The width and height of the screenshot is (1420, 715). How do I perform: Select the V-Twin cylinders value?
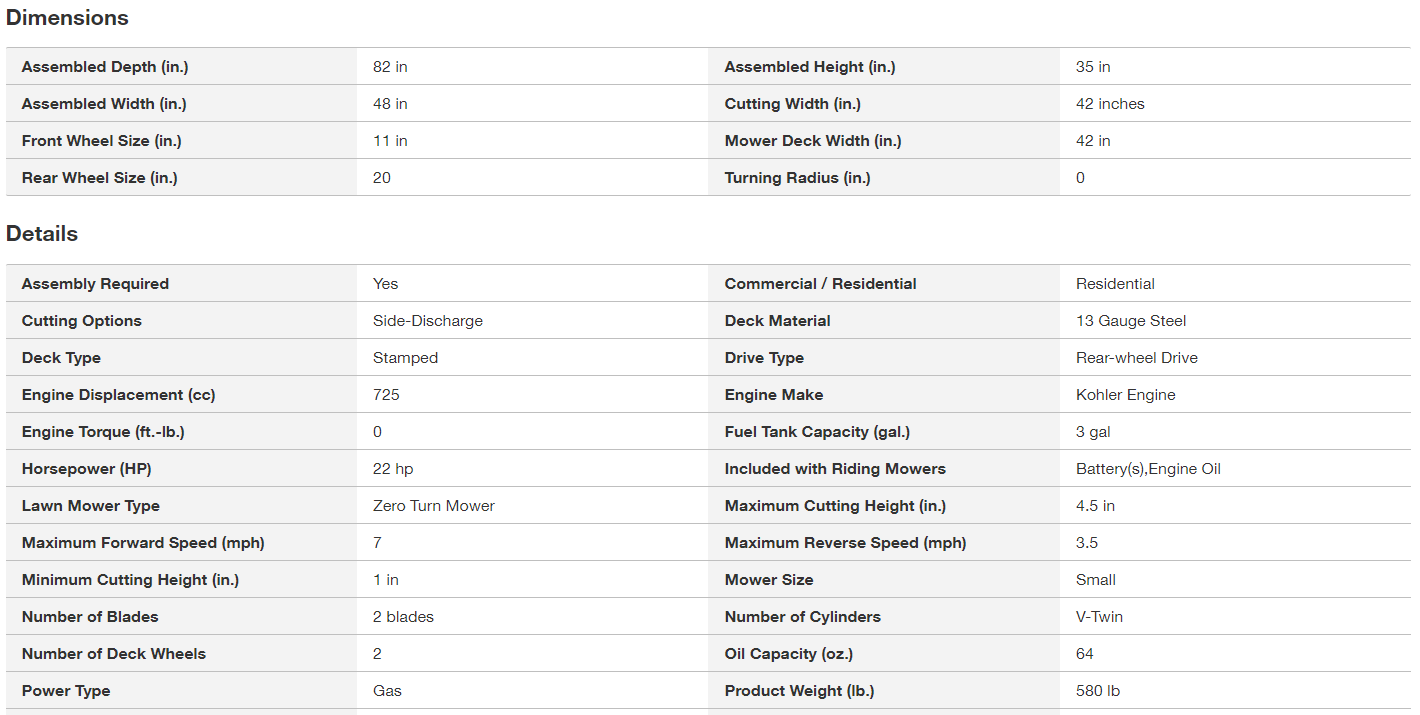tap(1099, 617)
